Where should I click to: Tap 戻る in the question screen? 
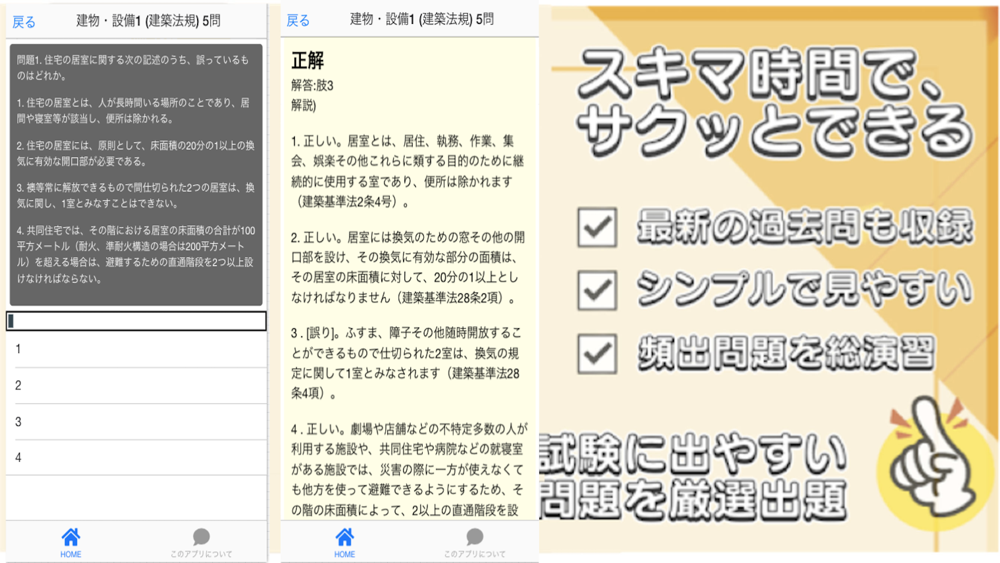coord(24,22)
